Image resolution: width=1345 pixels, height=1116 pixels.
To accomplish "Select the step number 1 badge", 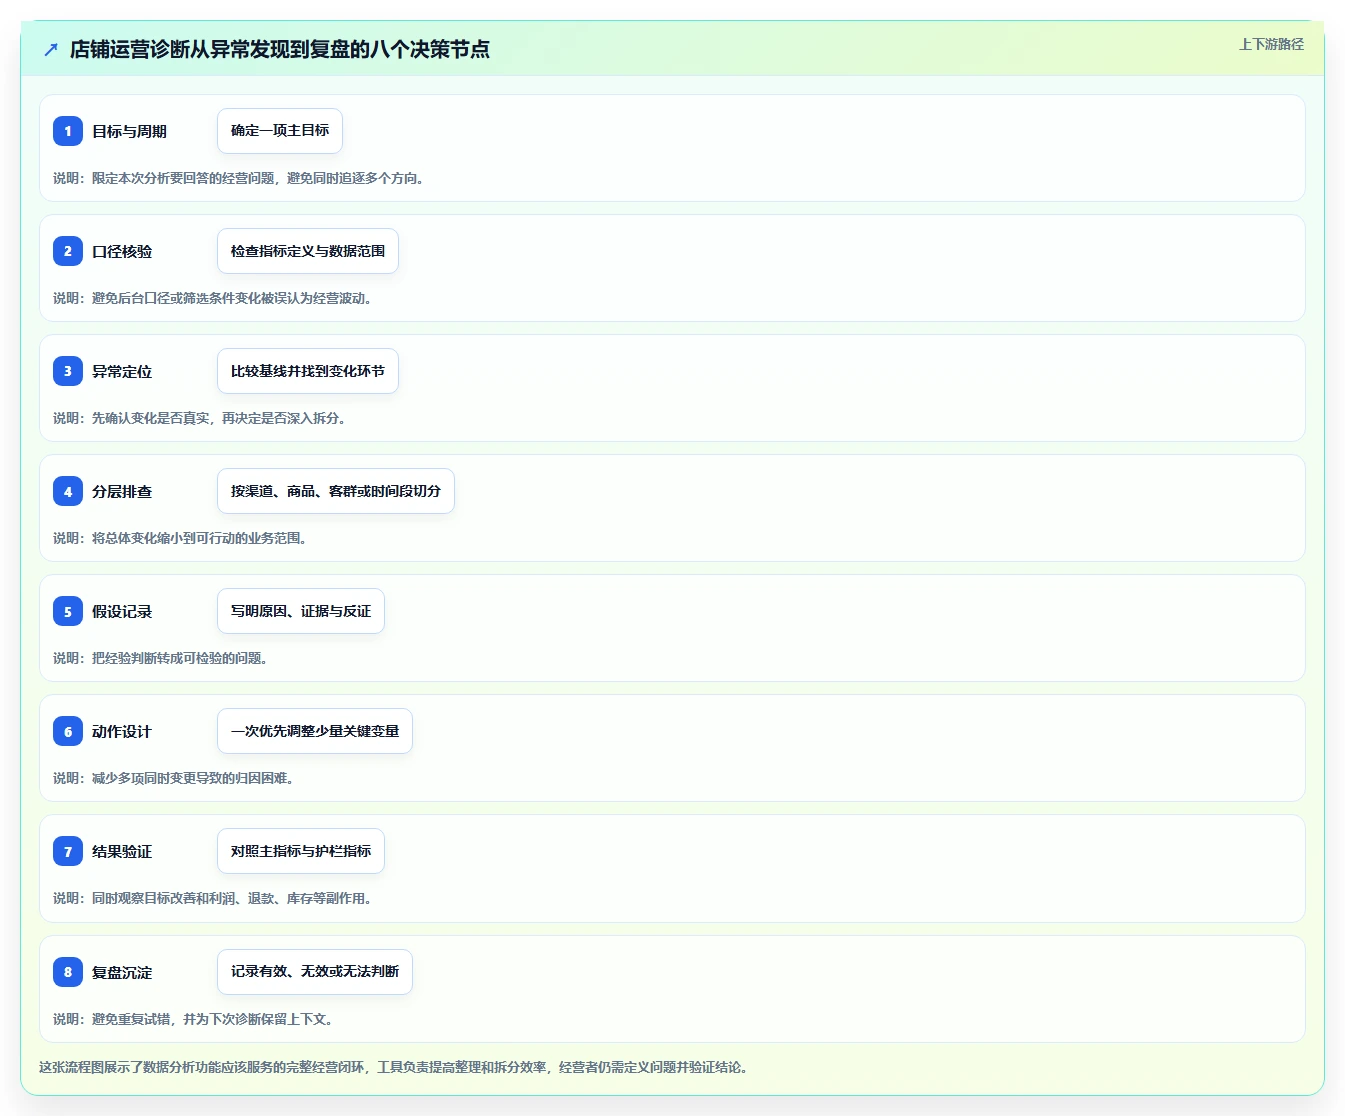I will [x=68, y=131].
